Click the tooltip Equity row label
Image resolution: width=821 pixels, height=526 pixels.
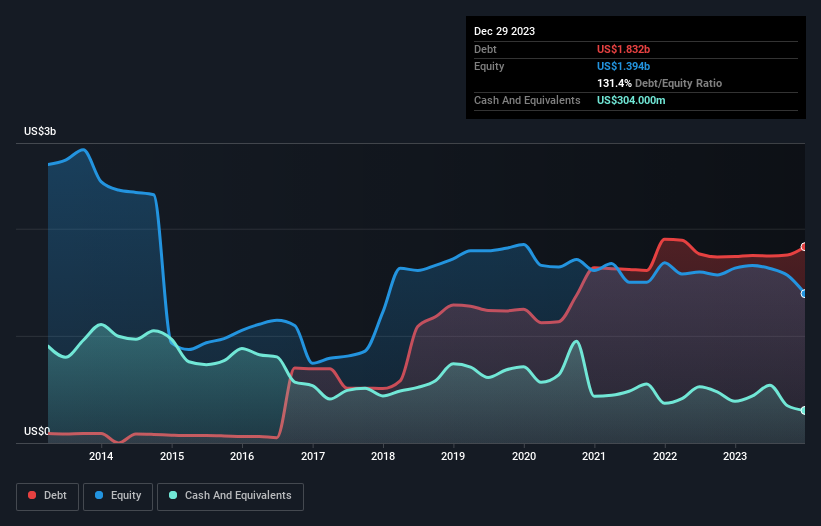[x=489, y=66]
